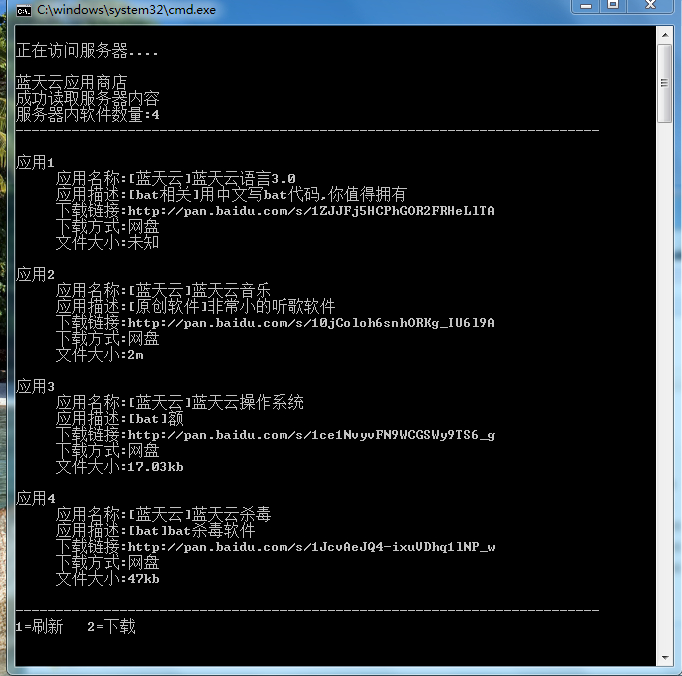The height and width of the screenshot is (676, 682).
Task: Click the link ending in 2FRHeLlTA
Action: pos(311,211)
